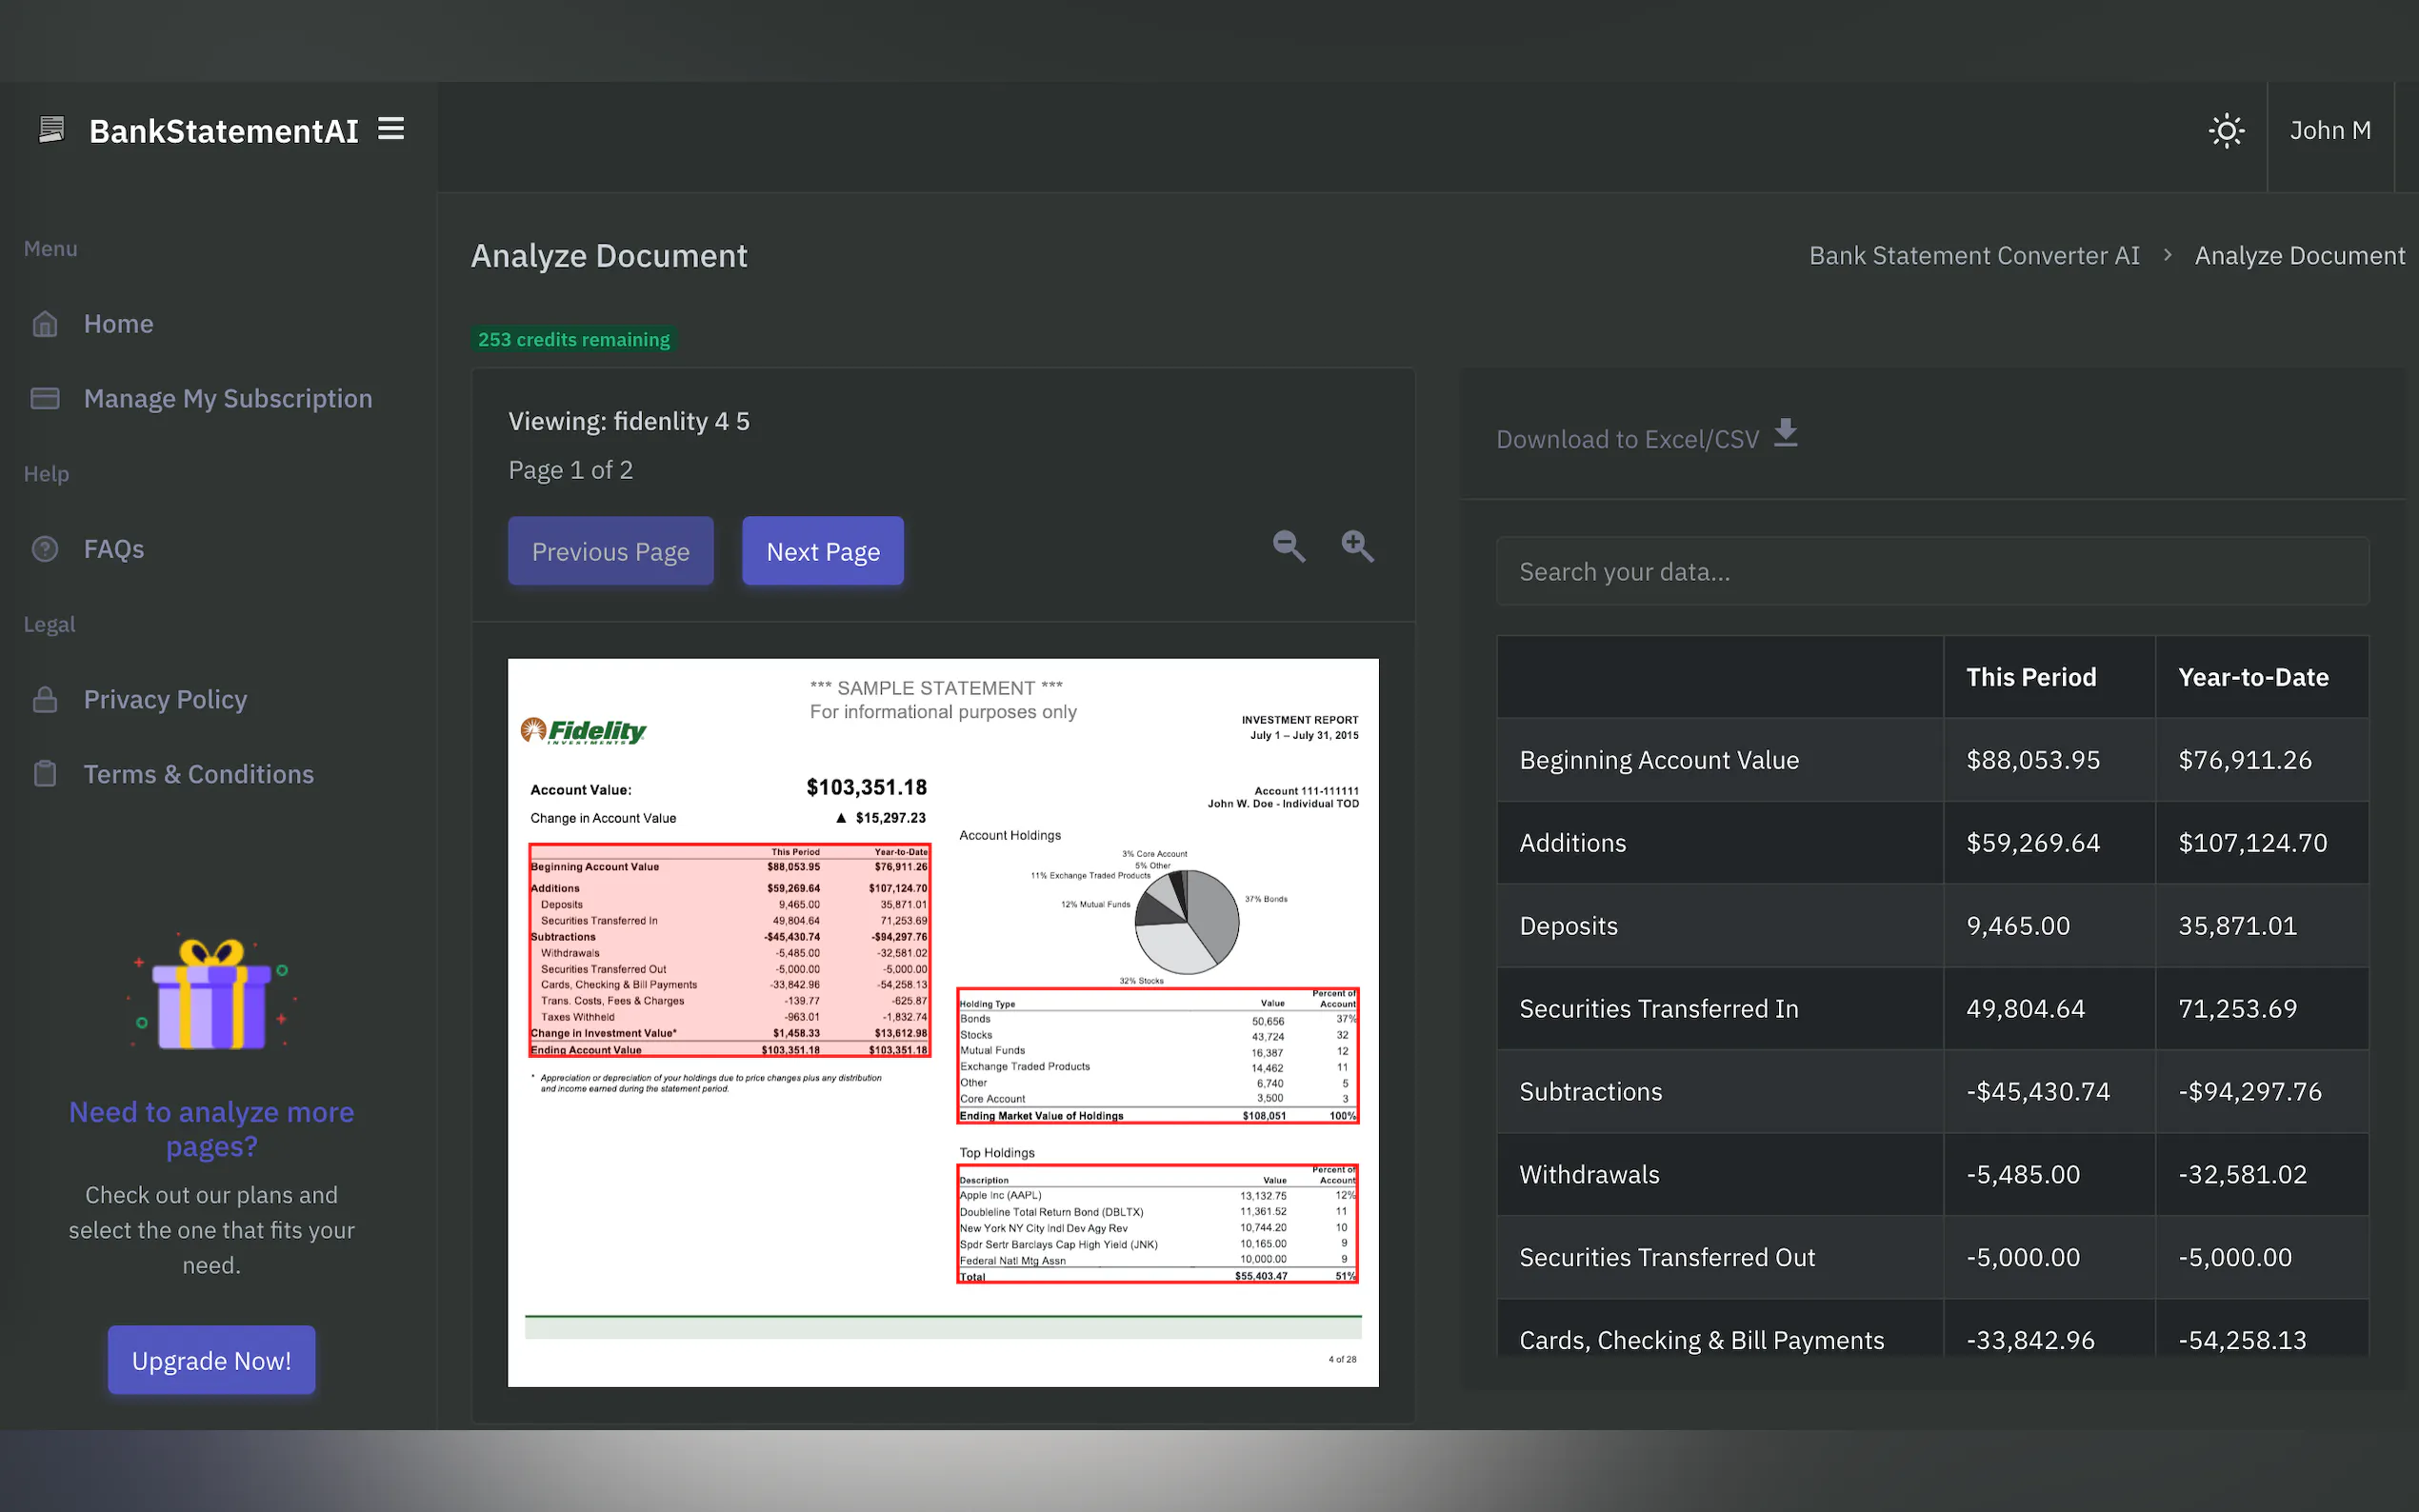The height and width of the screenshot is (1512, 2419).
Task: Go to the Next Page of the statement
Action: [822, 551]
